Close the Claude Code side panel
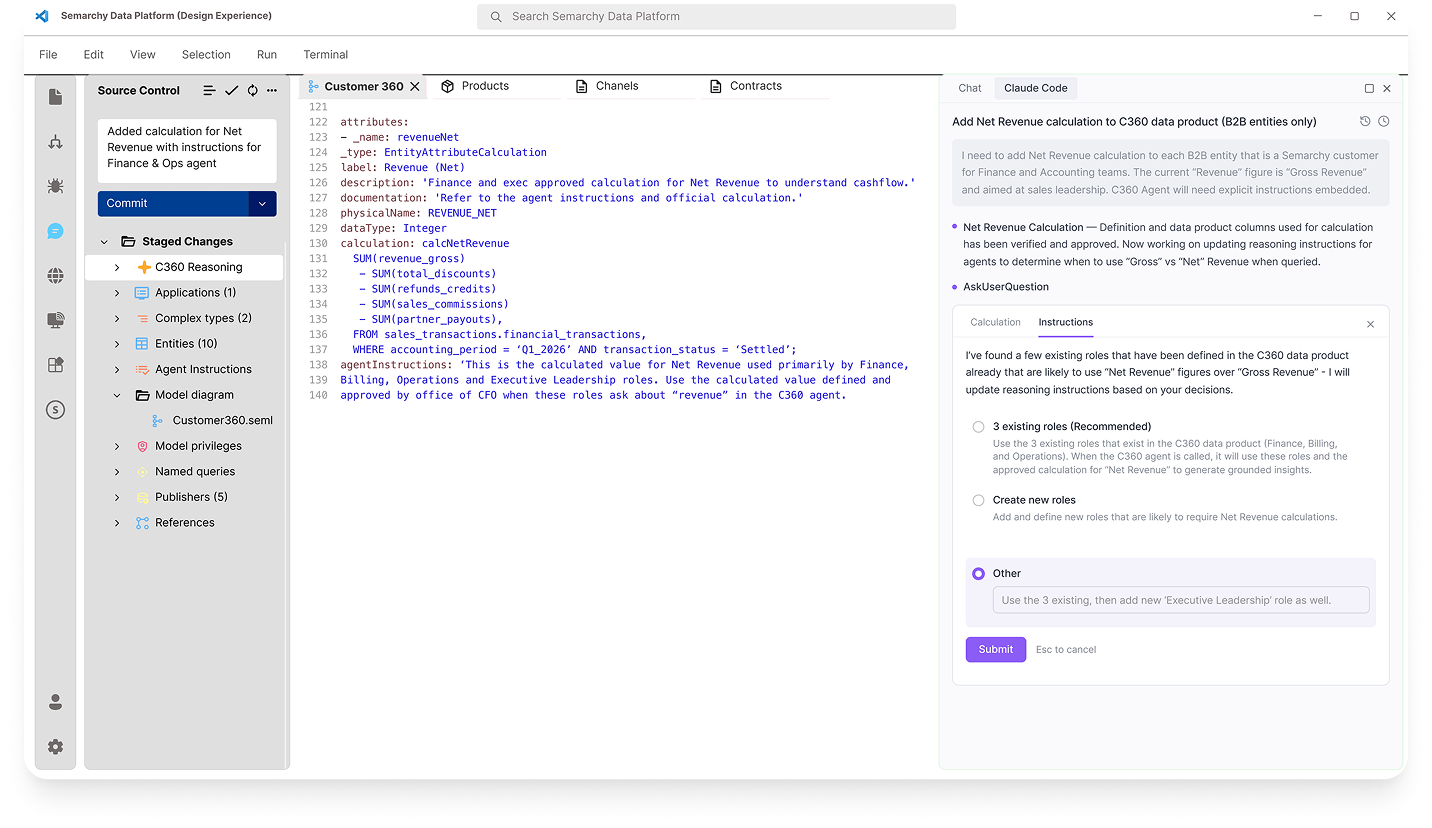The image size is (1432, 828). coord(1387,88)
